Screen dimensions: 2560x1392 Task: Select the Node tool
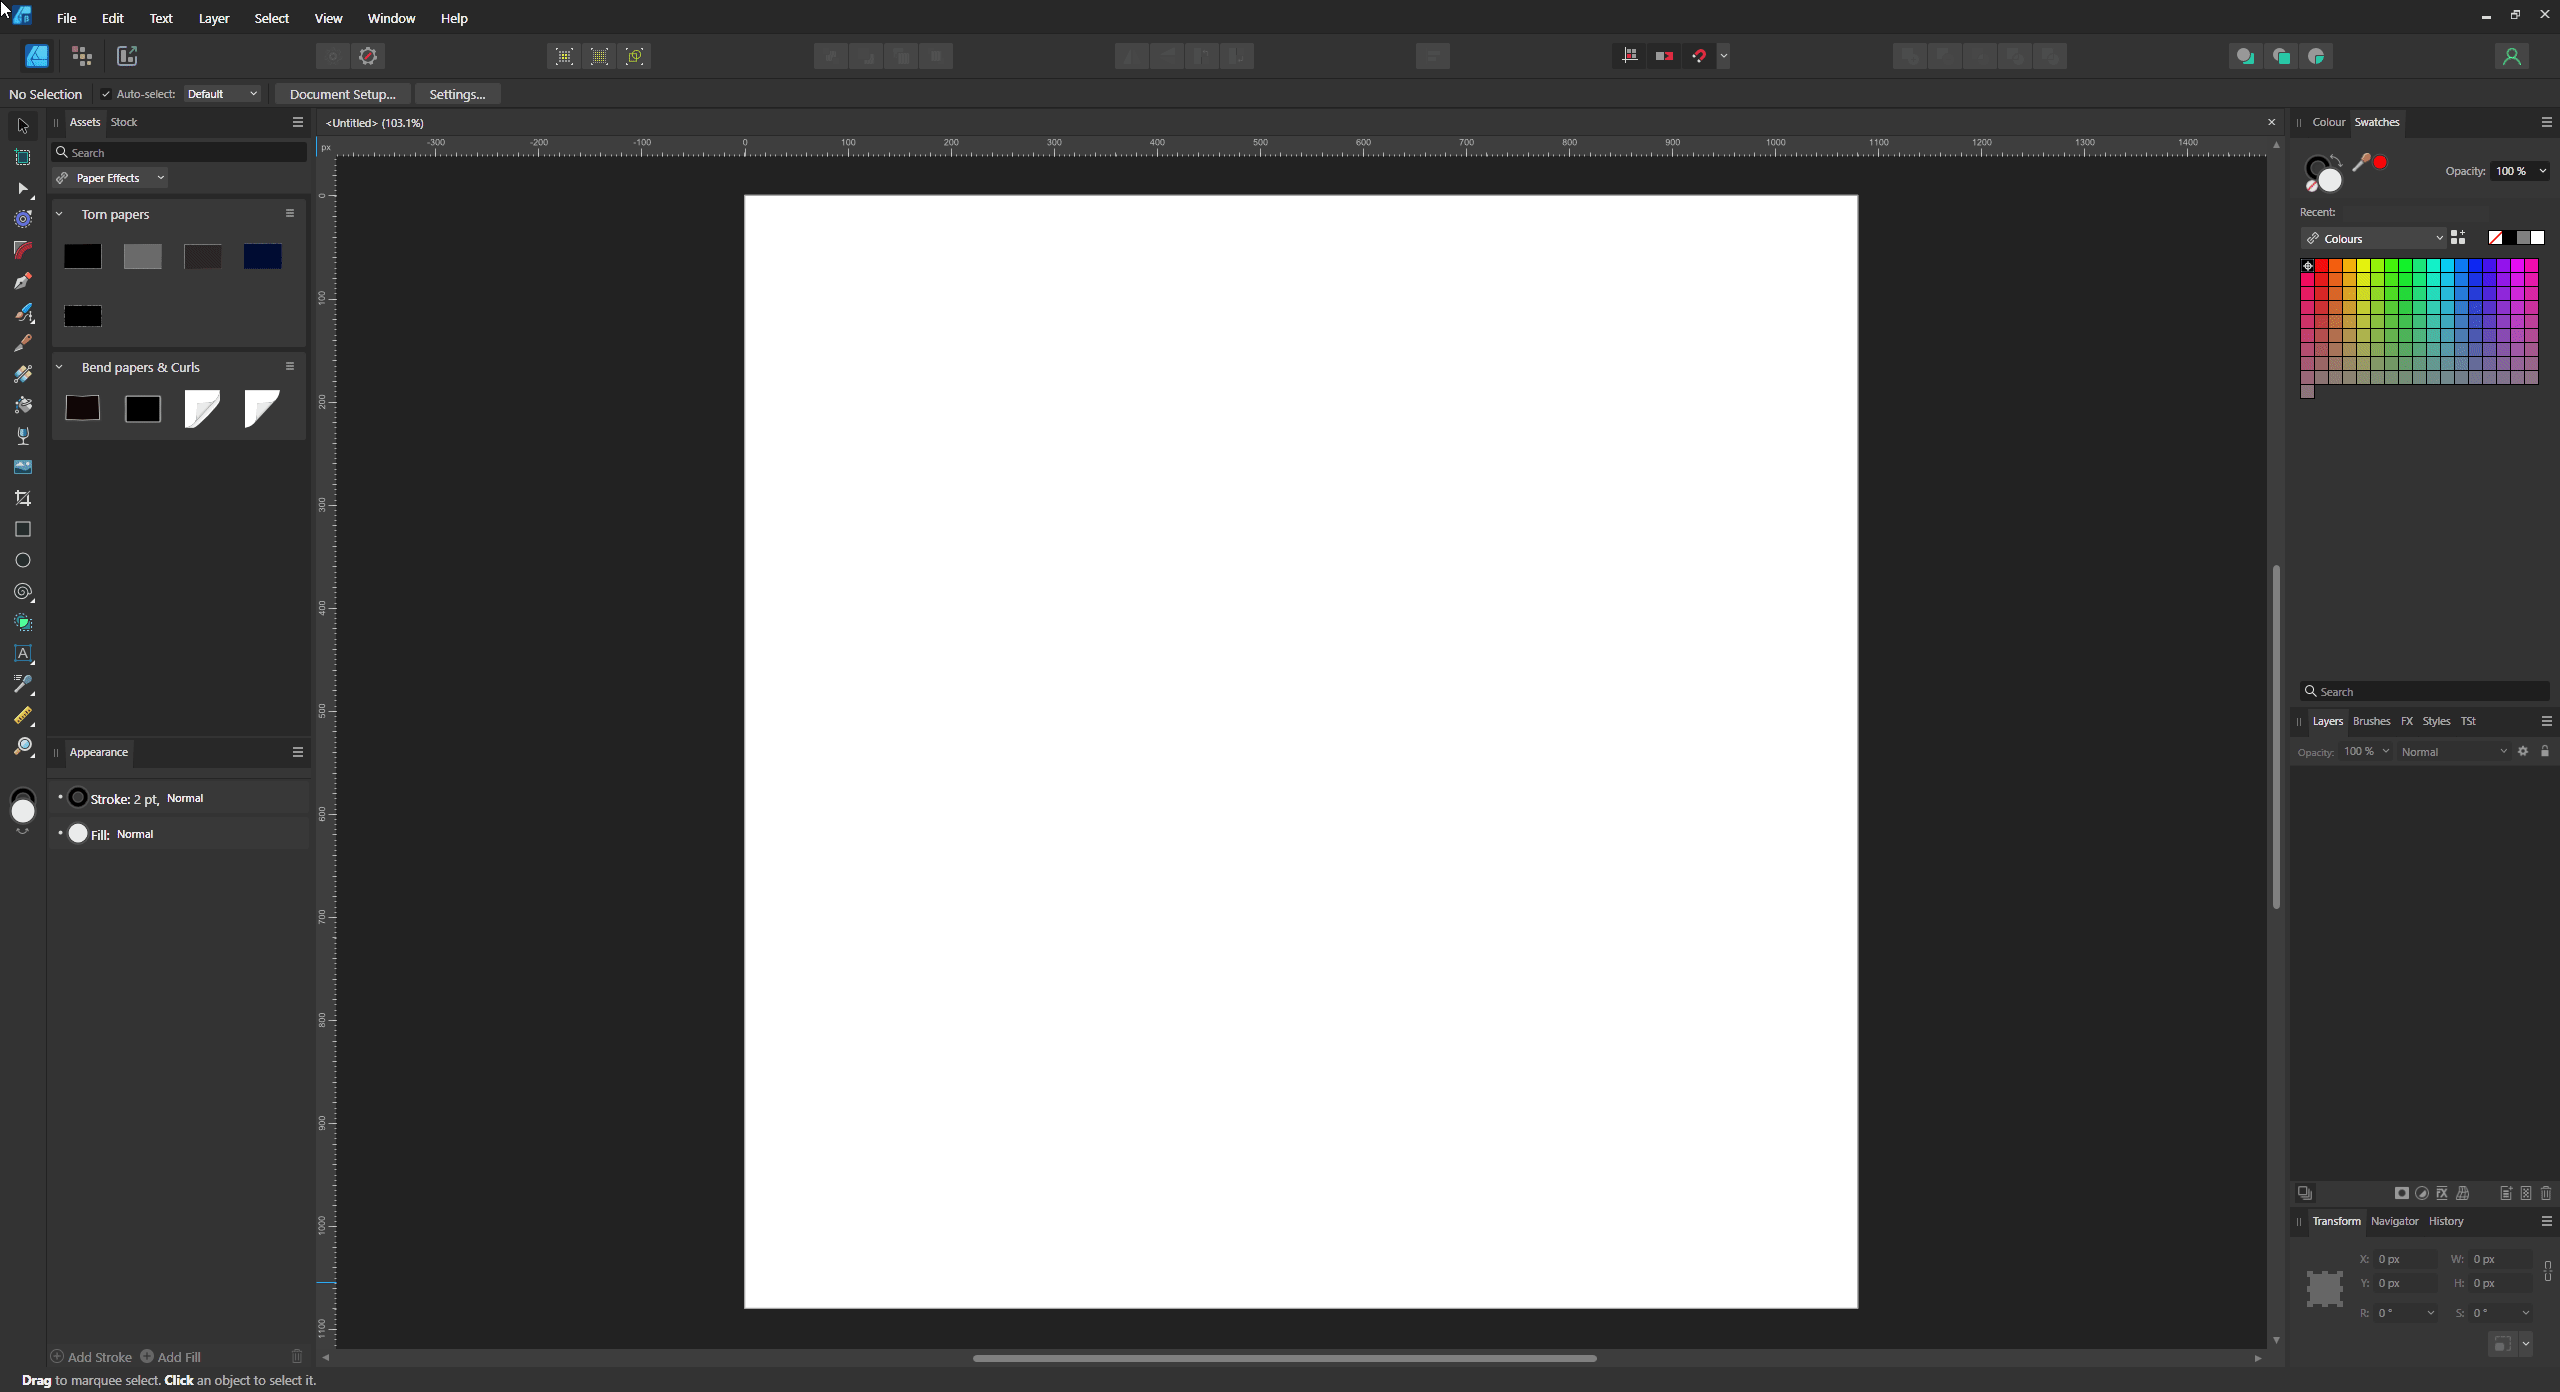23,188
